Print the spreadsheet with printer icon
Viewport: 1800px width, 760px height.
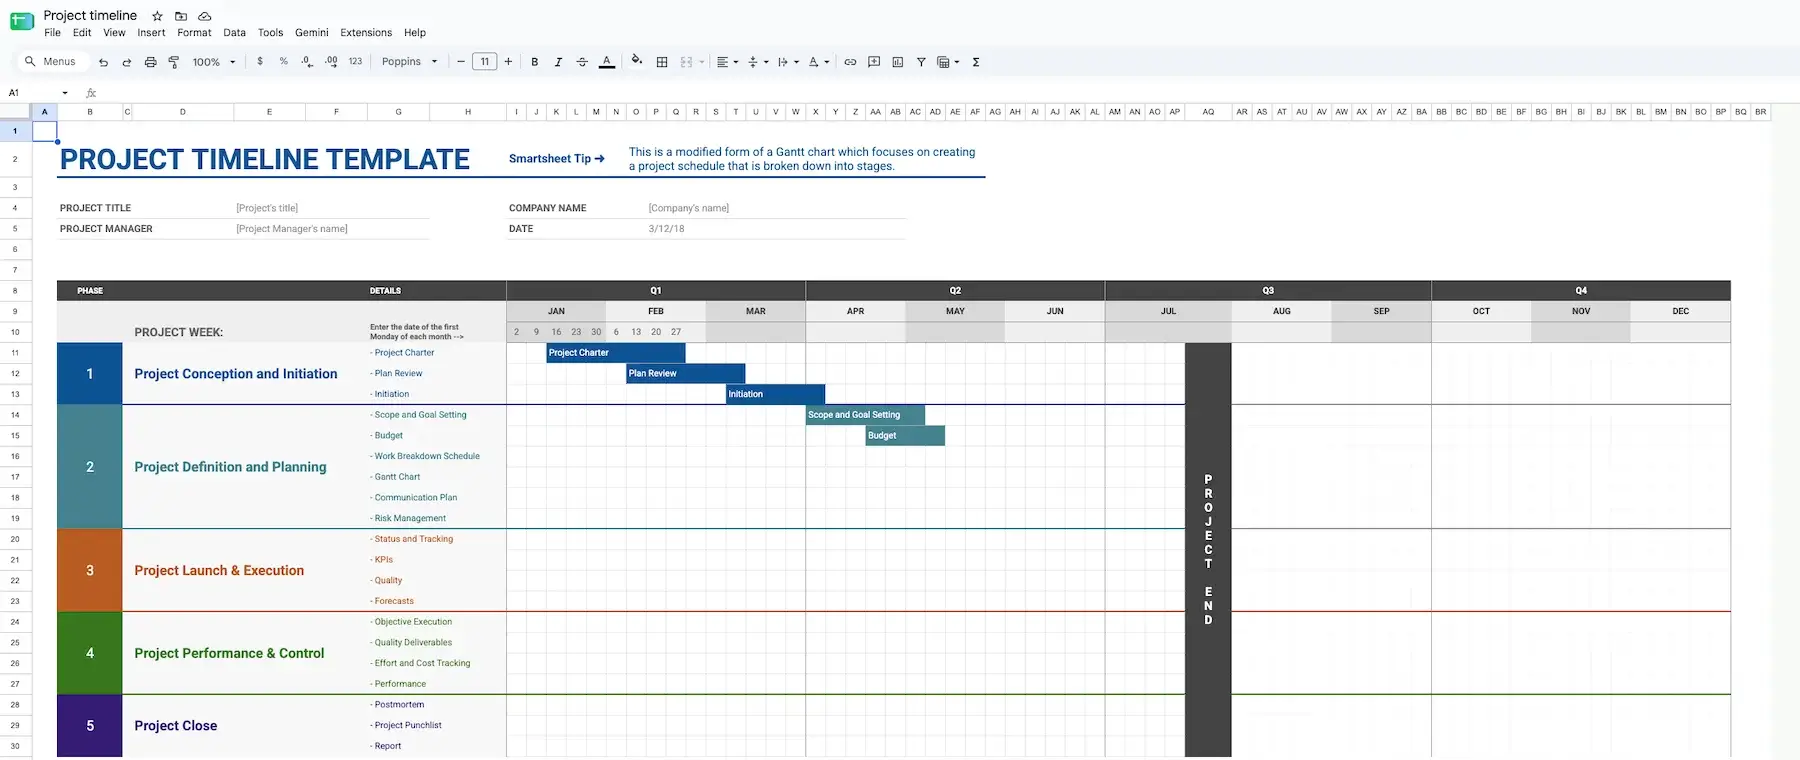[150, 62]
